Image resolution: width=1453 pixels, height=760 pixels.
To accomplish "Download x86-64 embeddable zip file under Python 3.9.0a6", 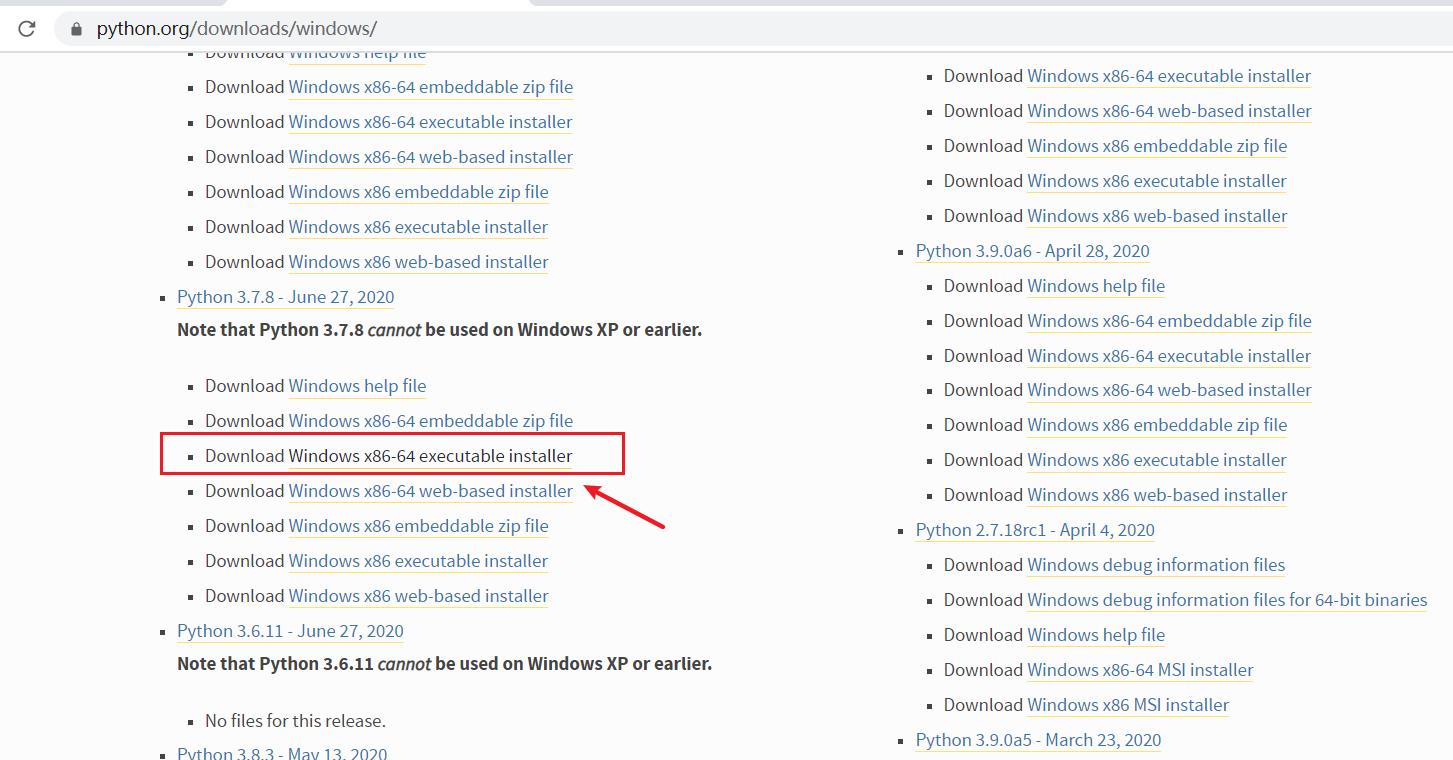I will point(1169,321).
